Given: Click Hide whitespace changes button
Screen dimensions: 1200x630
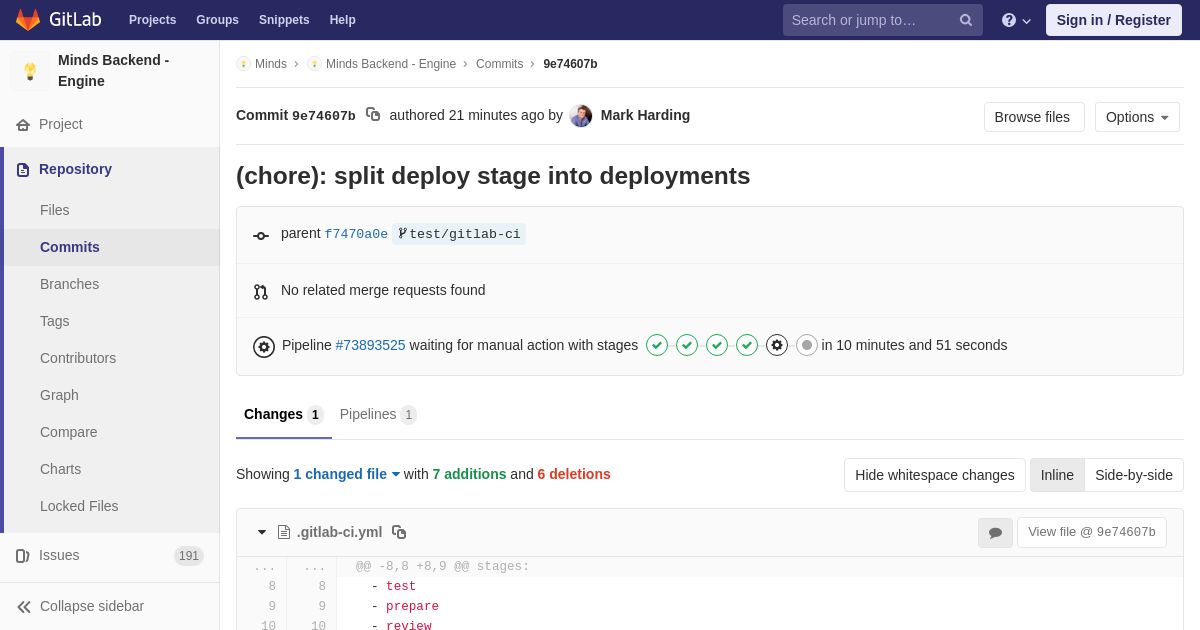Looking at the screenshot, I should [x=935, y=475].
